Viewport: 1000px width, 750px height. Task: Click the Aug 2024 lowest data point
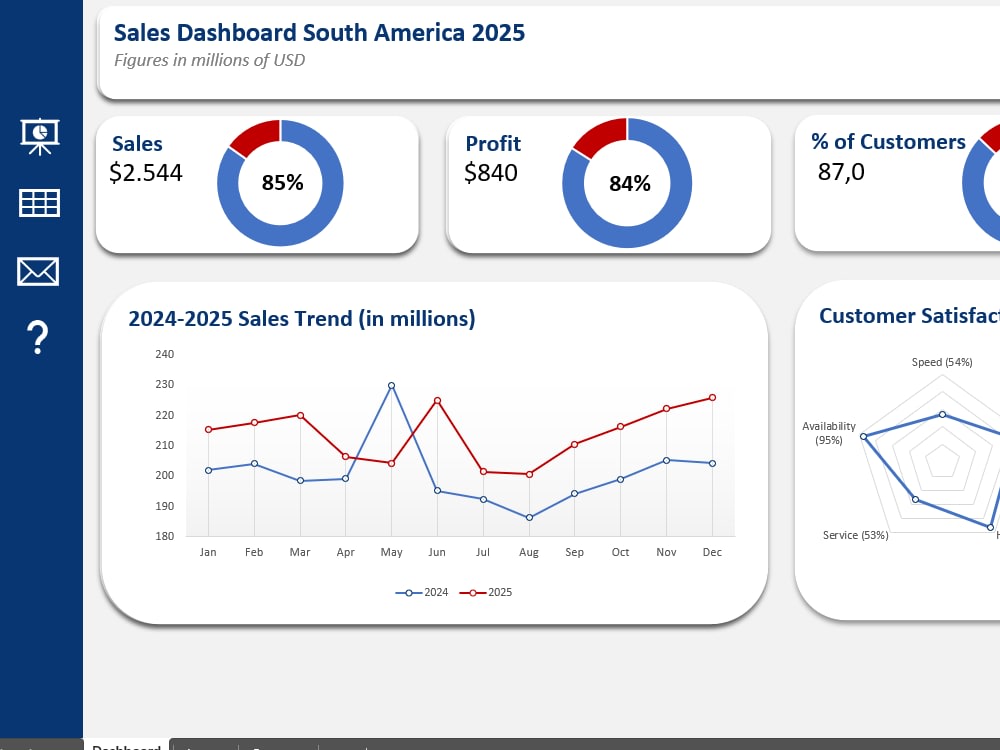pos(529,518)
